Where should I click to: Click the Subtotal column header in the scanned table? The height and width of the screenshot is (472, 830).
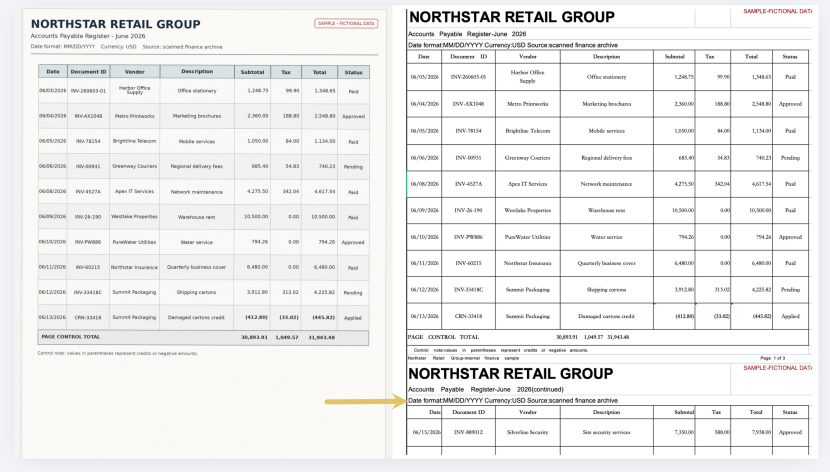pyautogui.click(x=252, y=71)
